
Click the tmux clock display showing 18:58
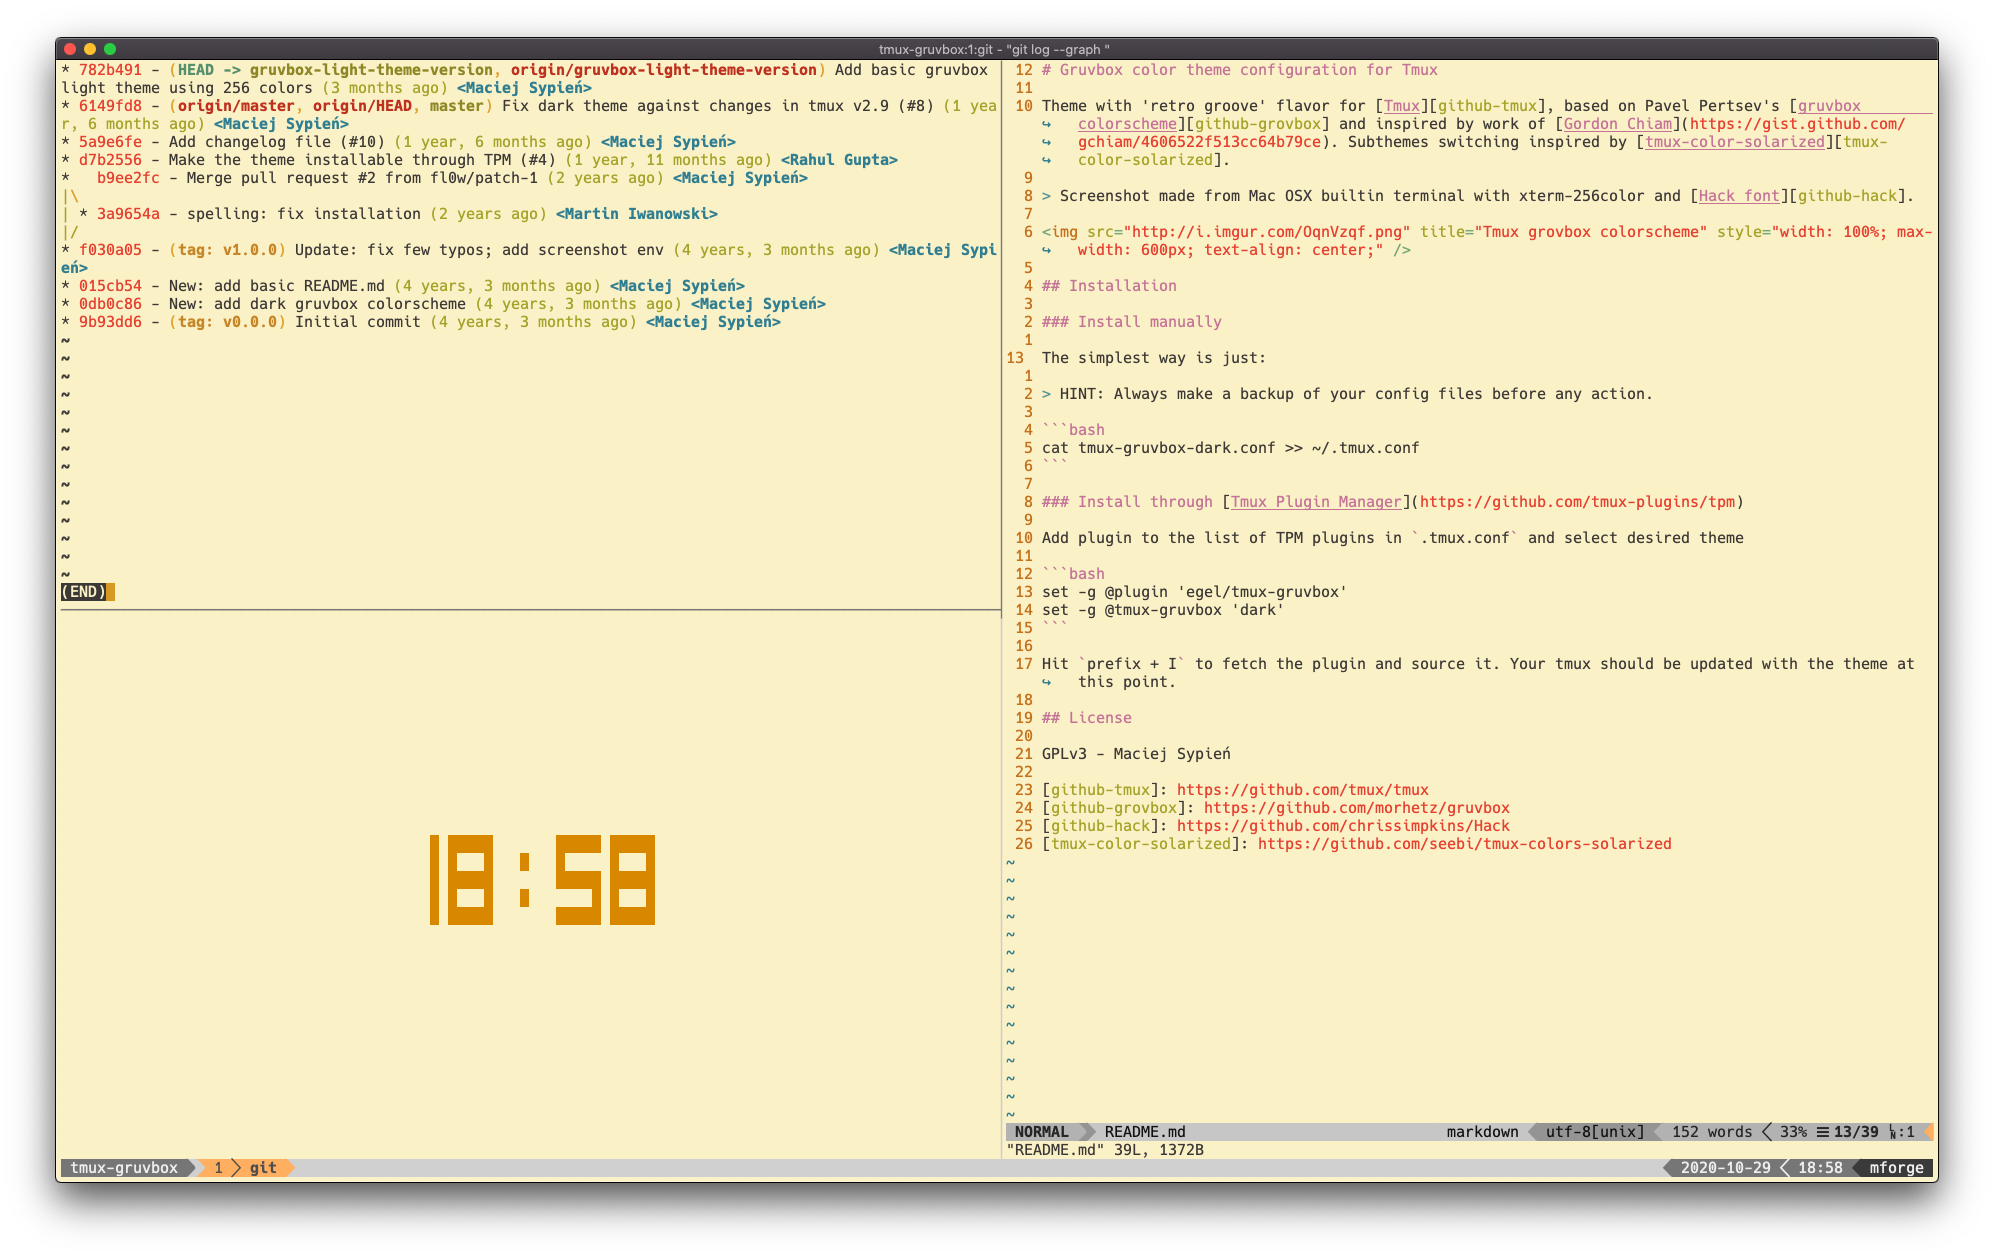(x=542, y=879)
